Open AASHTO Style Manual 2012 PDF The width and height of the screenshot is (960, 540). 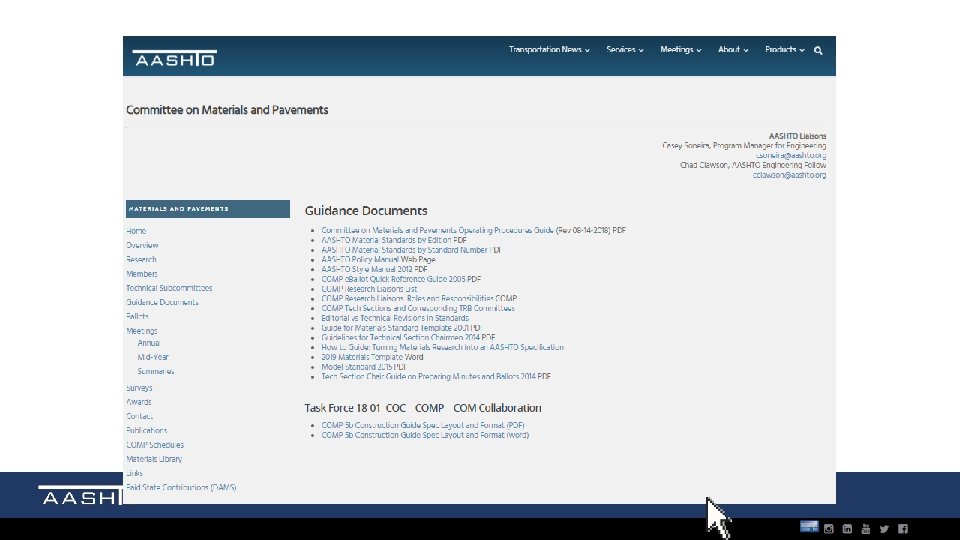coord(374,269)
